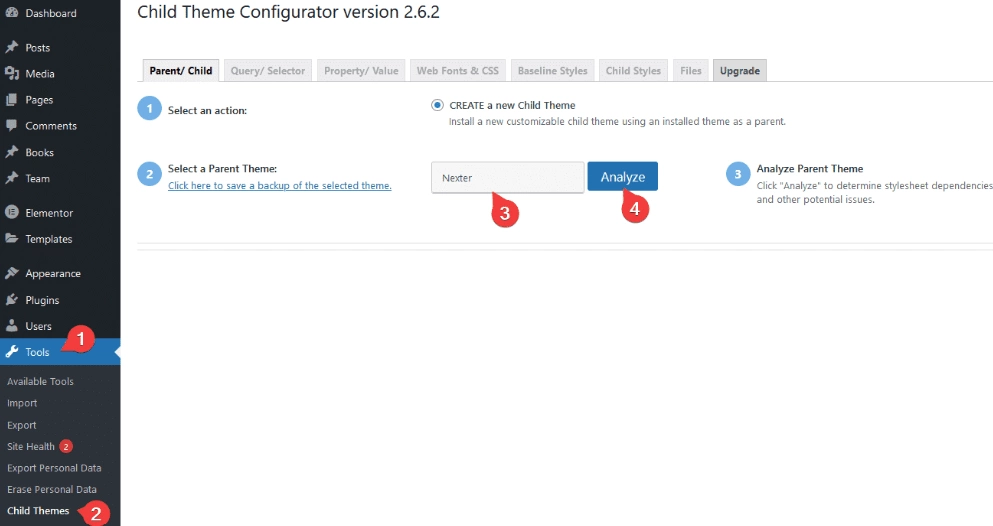Image resolution: width=993 pixels, height=526 pixels.
Task: Open the Templates menu label
Action: pyautogui.click(x=49, y=239)
